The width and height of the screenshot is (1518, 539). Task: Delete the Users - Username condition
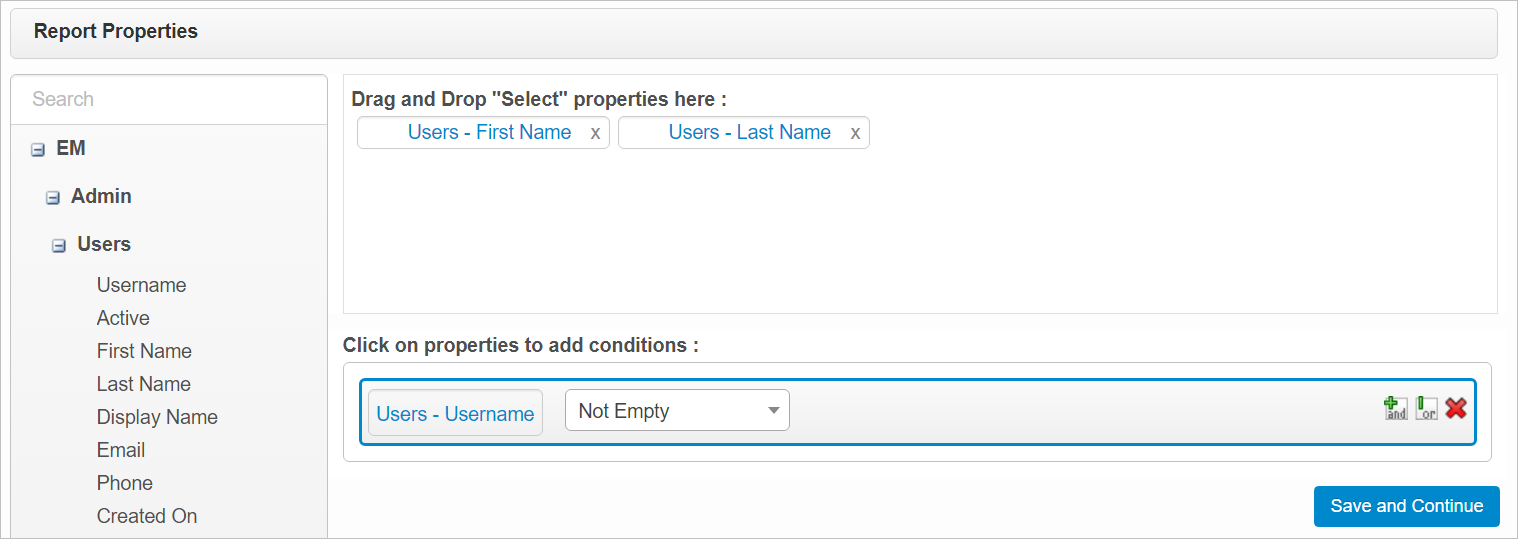[1456, 408]
